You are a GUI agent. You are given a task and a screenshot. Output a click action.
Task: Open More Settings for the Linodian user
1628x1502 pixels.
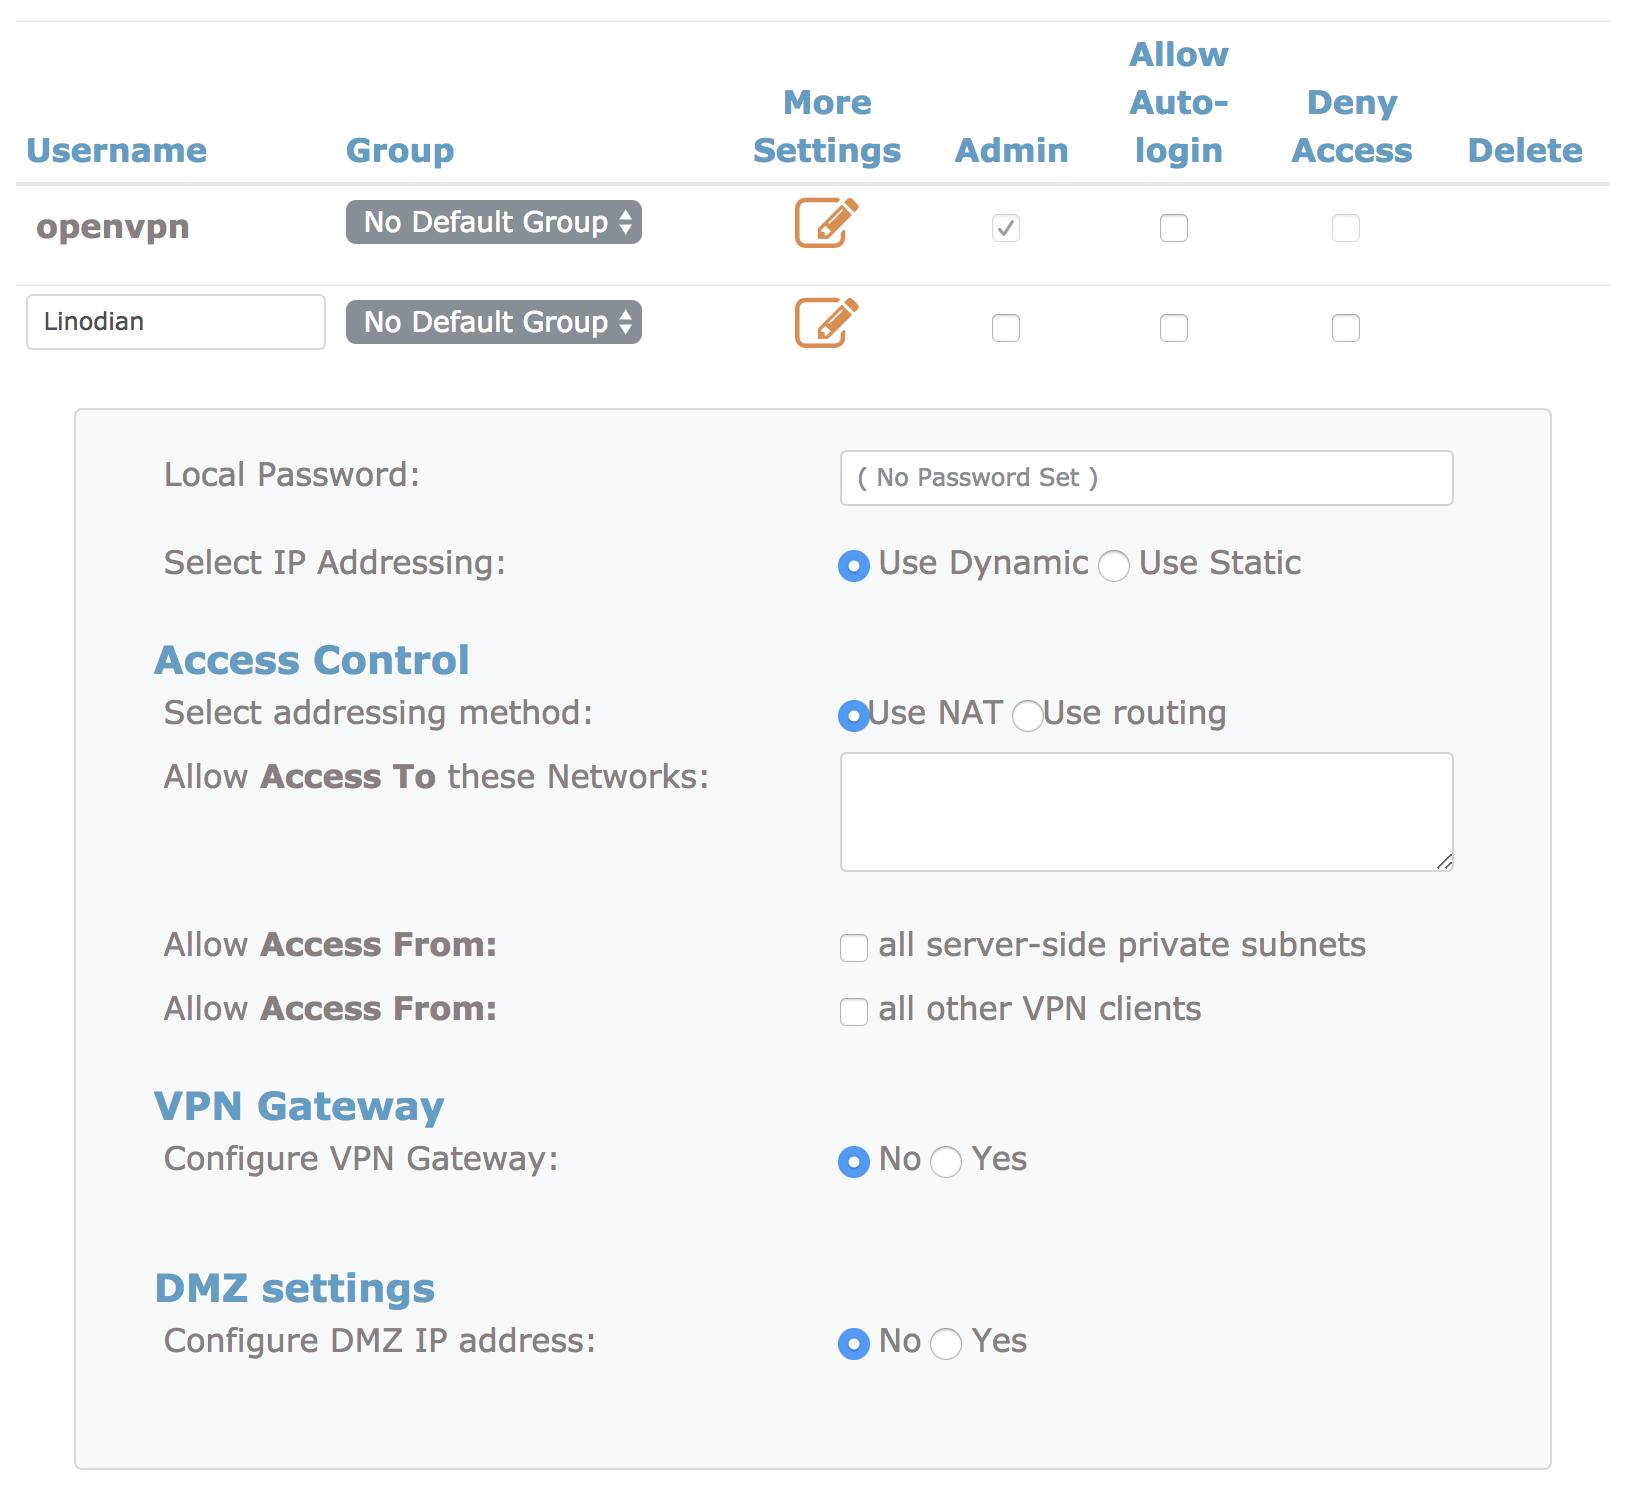pos(826,322)
